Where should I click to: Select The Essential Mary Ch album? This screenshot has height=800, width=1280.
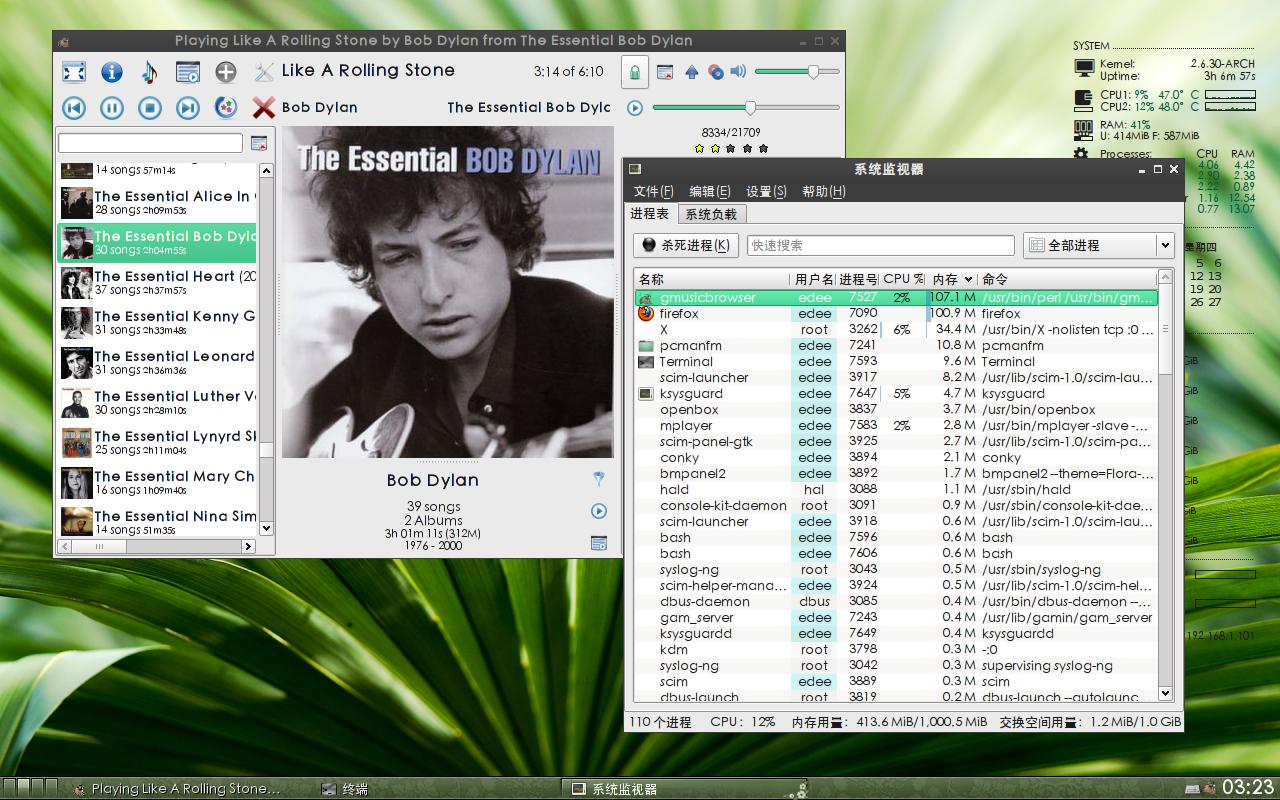click(x=158, y=483)
